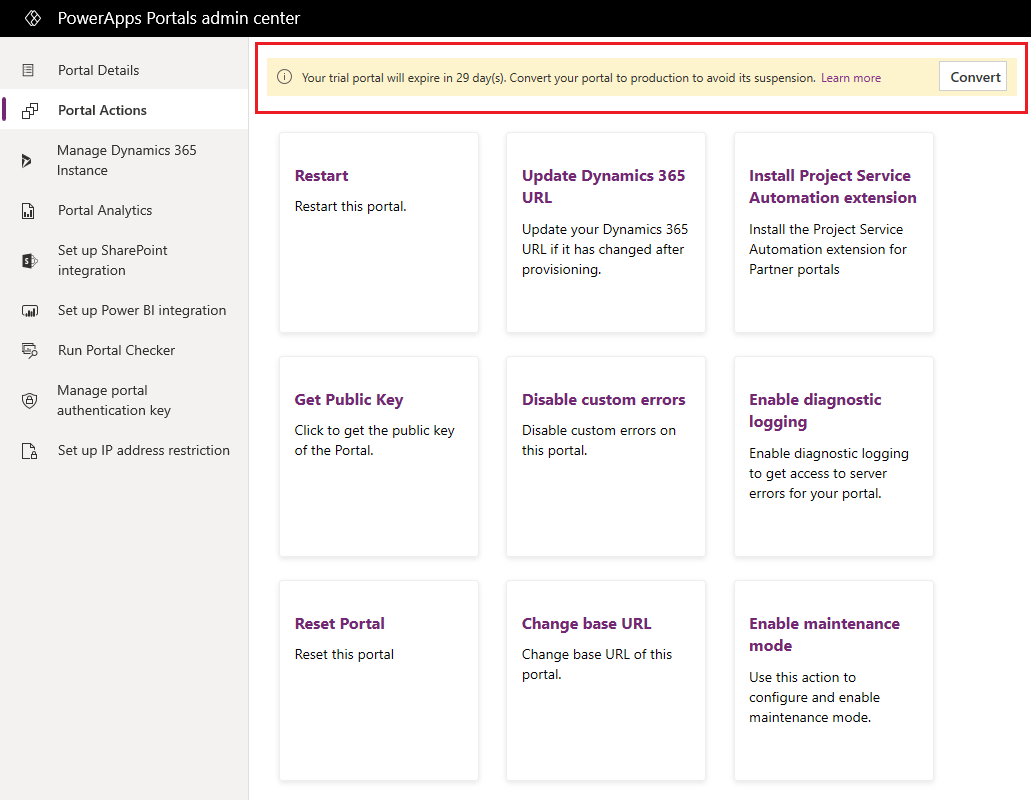The height and width of the screenshot is (800, 1031).
Task: Click 'Click to get the public key' description
Action: 374,440
